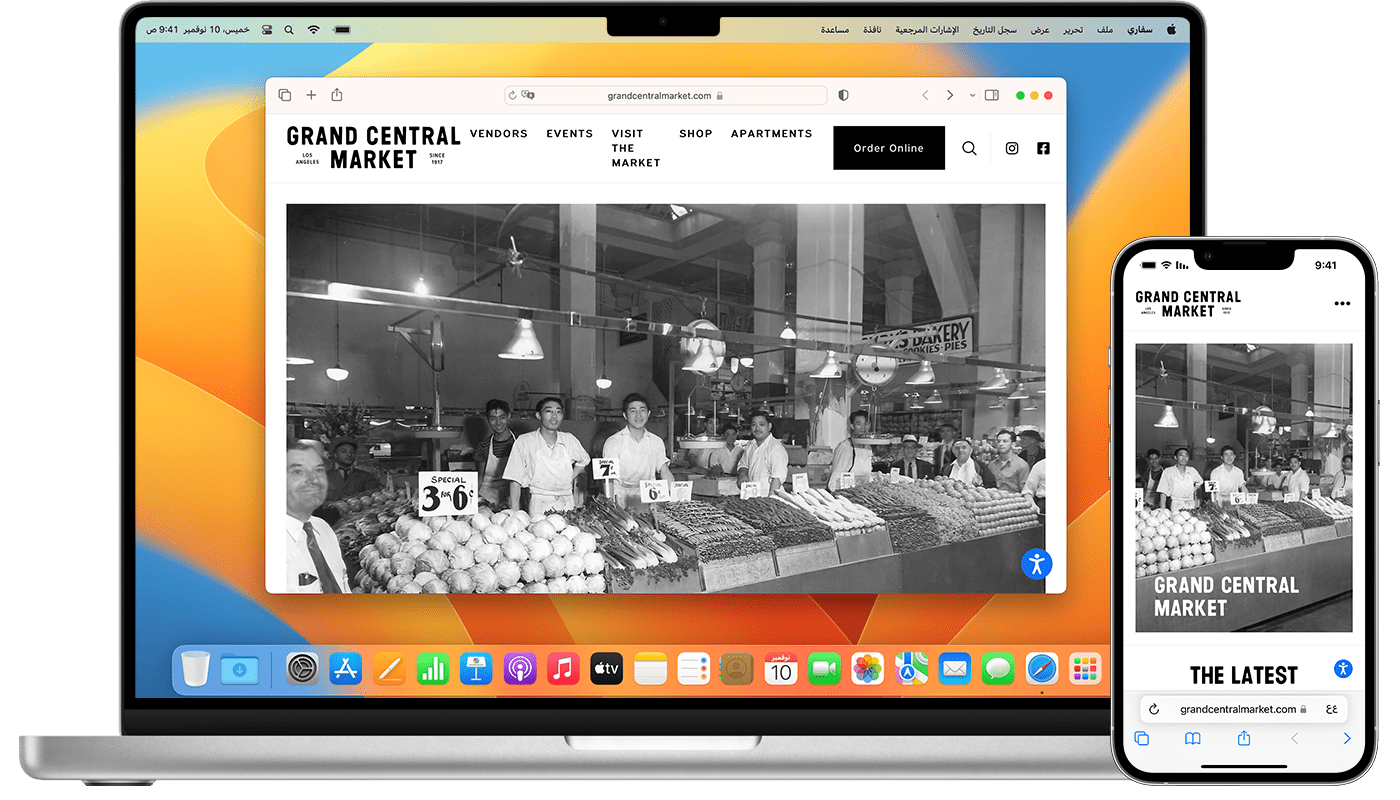Focus the Mac Safari address field
The width and height of the screenshot is (1400, 800).
click(665, 96)
